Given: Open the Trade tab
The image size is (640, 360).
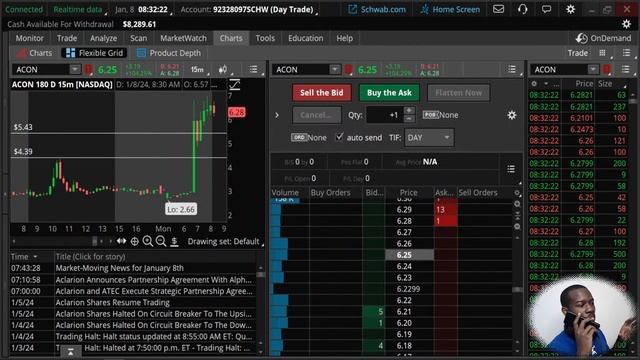Looking at the screenshot, I should [67, 38].
